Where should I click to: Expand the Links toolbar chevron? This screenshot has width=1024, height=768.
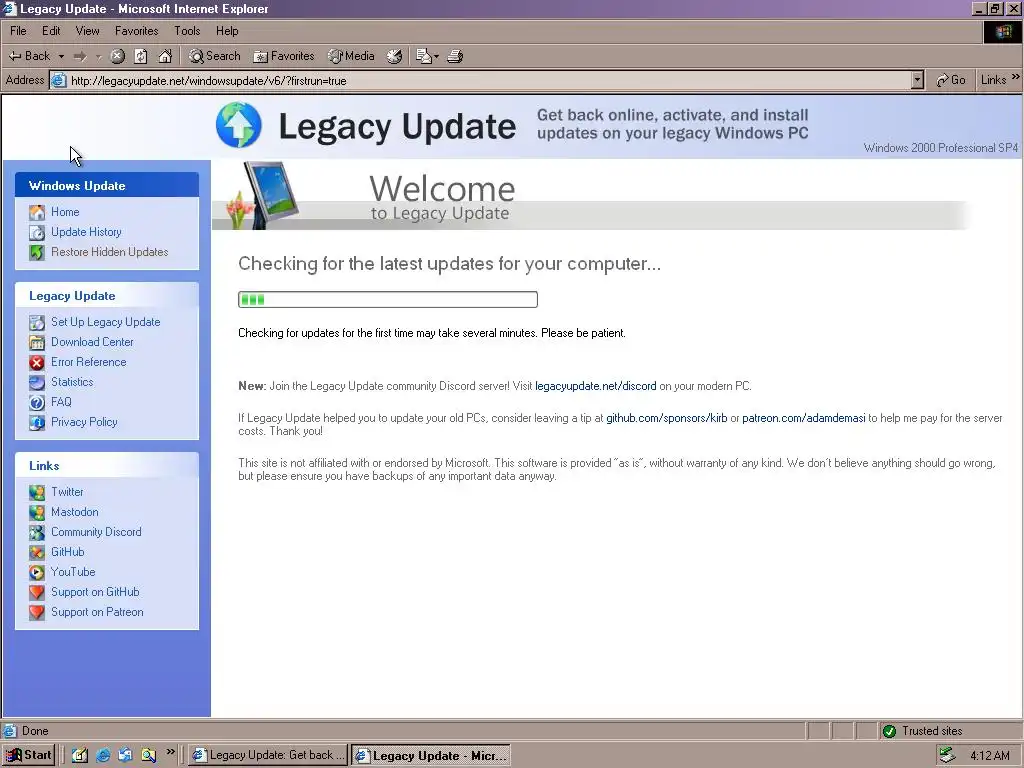[1016, 77]
